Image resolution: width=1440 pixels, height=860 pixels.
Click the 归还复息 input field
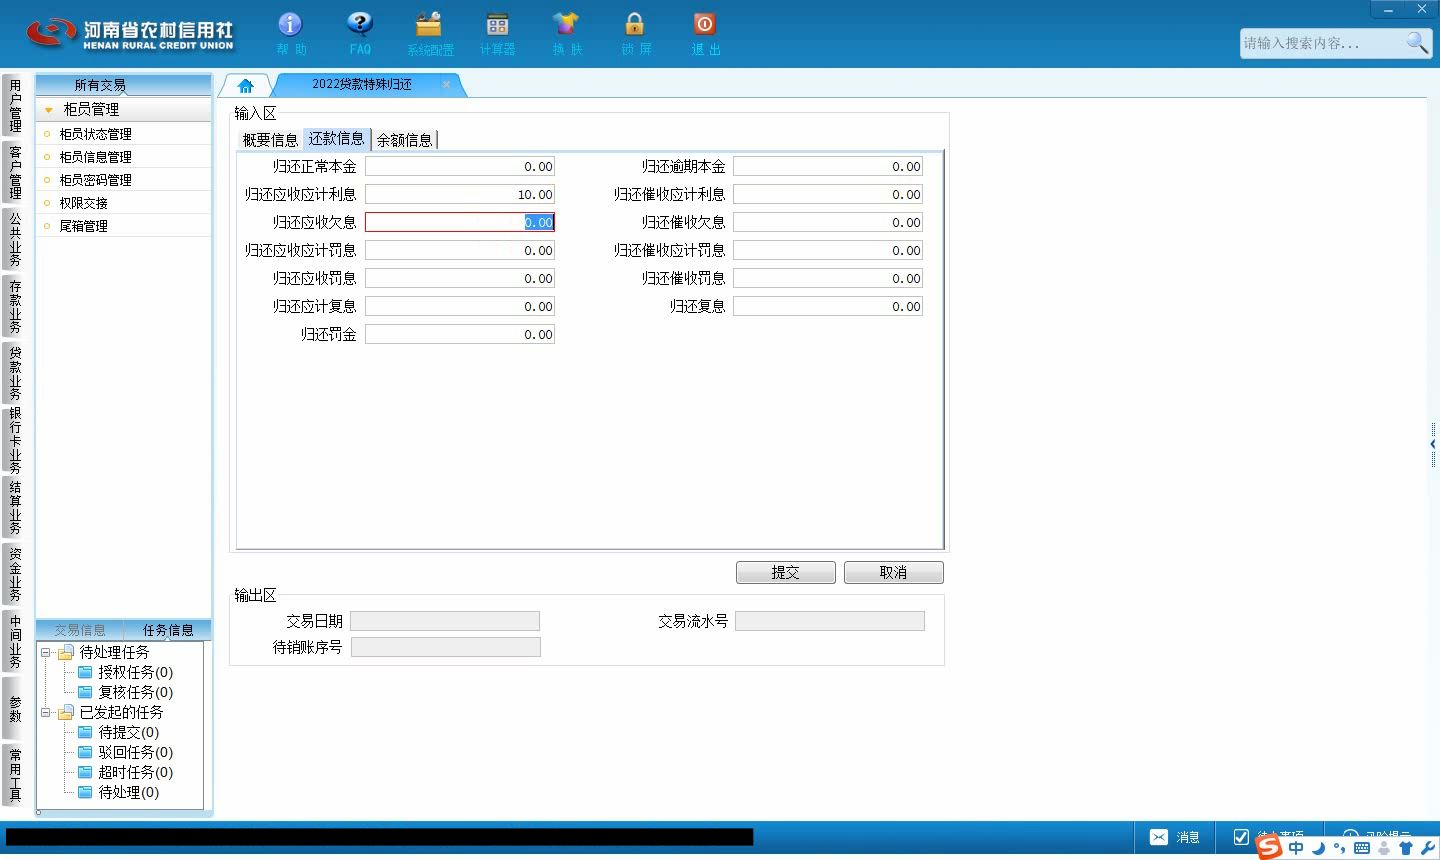pos(828,307)
